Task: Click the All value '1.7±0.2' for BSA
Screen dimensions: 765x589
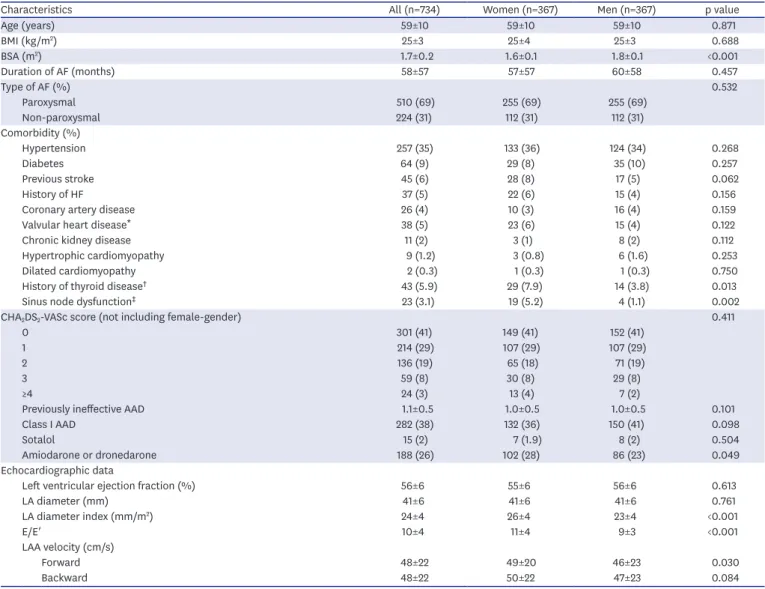Action: pos(417,56)
